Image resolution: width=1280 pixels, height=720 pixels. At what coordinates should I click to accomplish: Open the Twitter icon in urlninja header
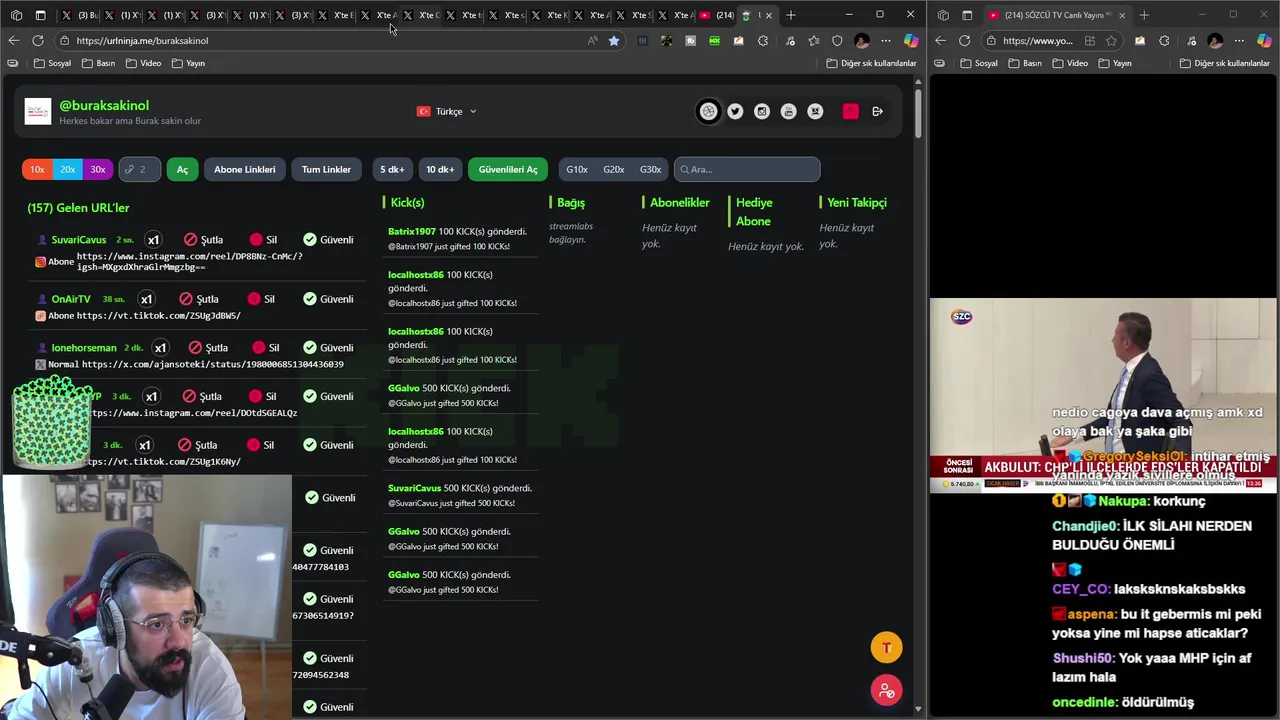click(735, 111)
